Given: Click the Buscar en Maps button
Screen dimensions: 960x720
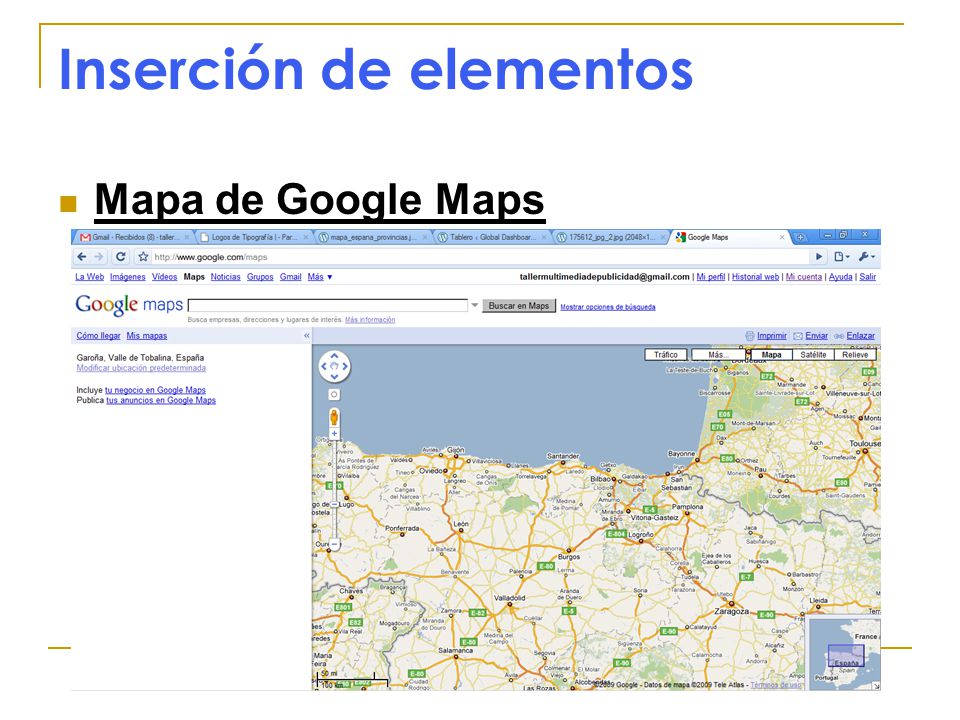Looking at the screenshot, I should pos(519,306).
